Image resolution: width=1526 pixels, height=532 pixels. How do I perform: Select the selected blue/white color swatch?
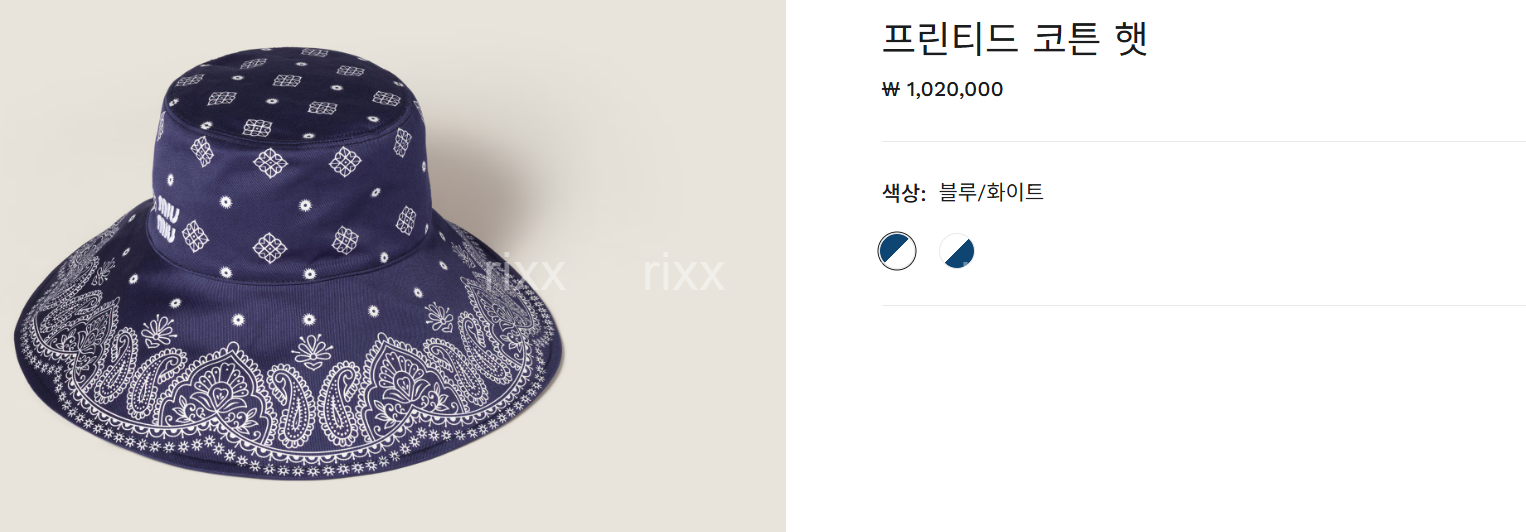[897, 250]
